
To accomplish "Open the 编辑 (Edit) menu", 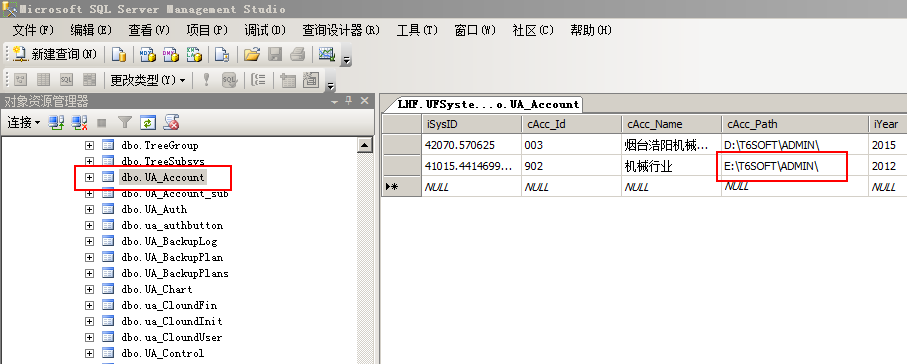I will 91,30.
